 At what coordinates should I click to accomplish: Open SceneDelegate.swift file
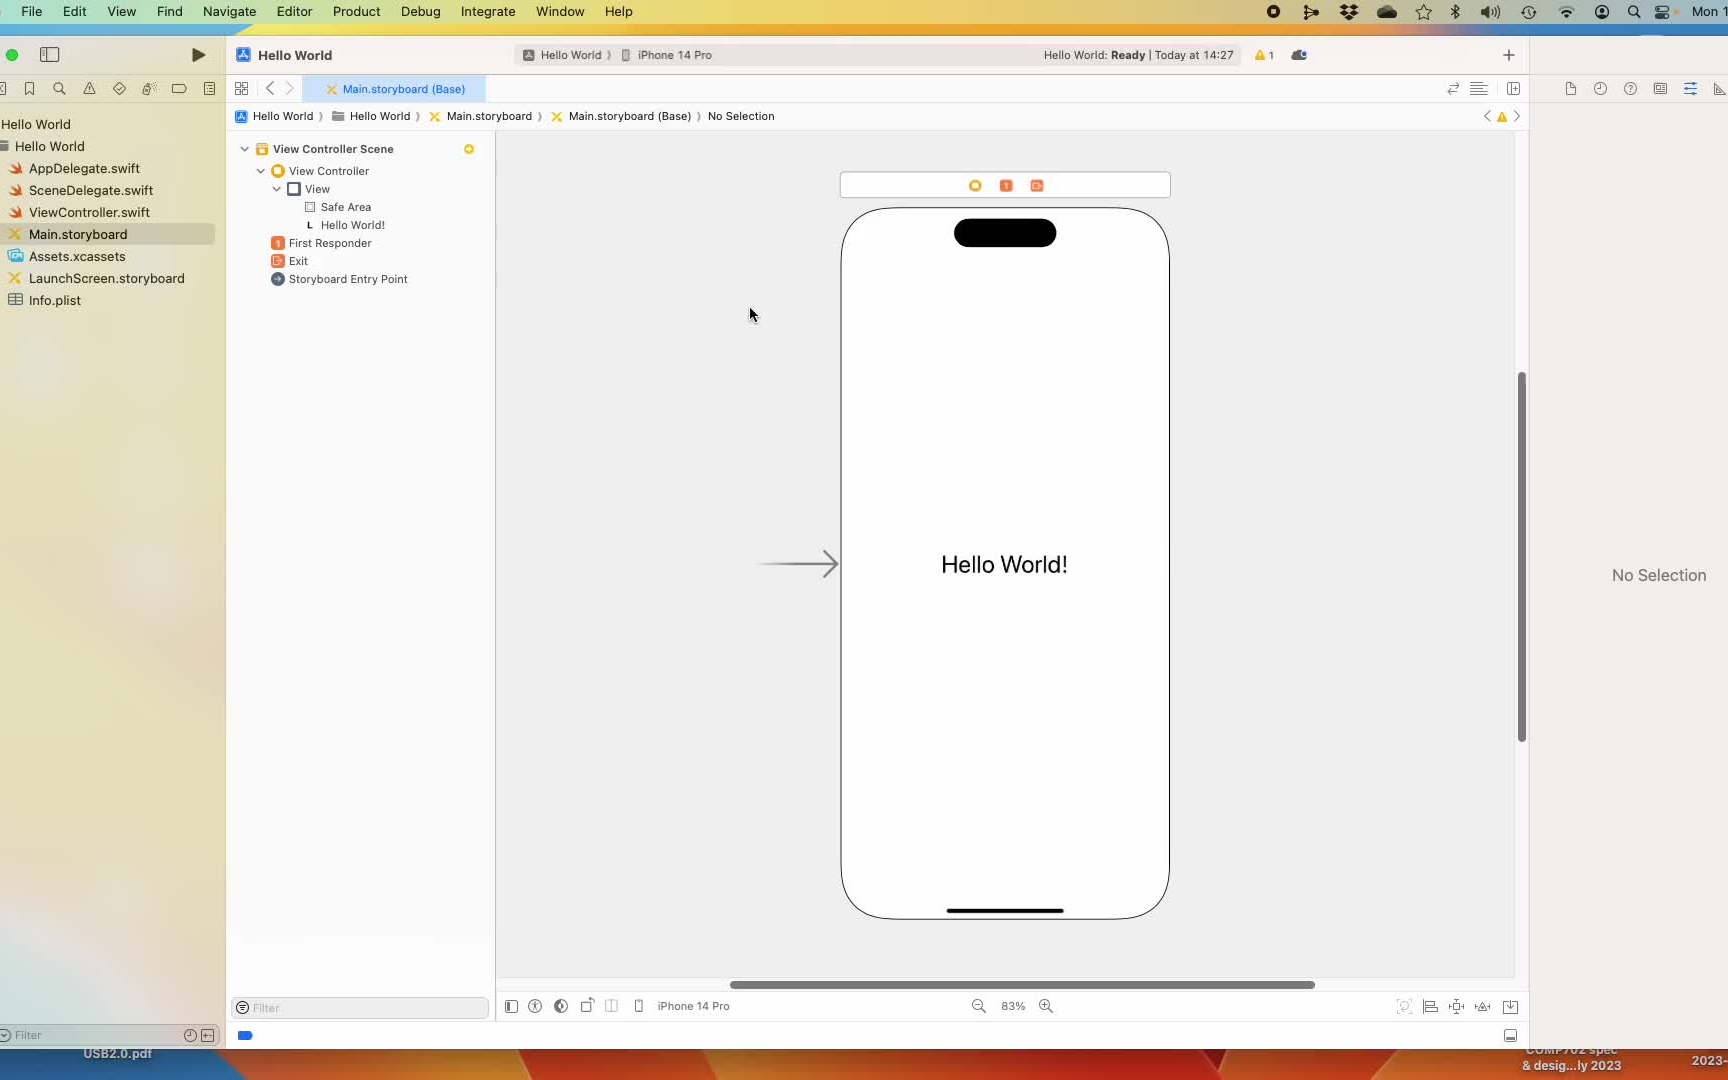(x=91, y=190)
